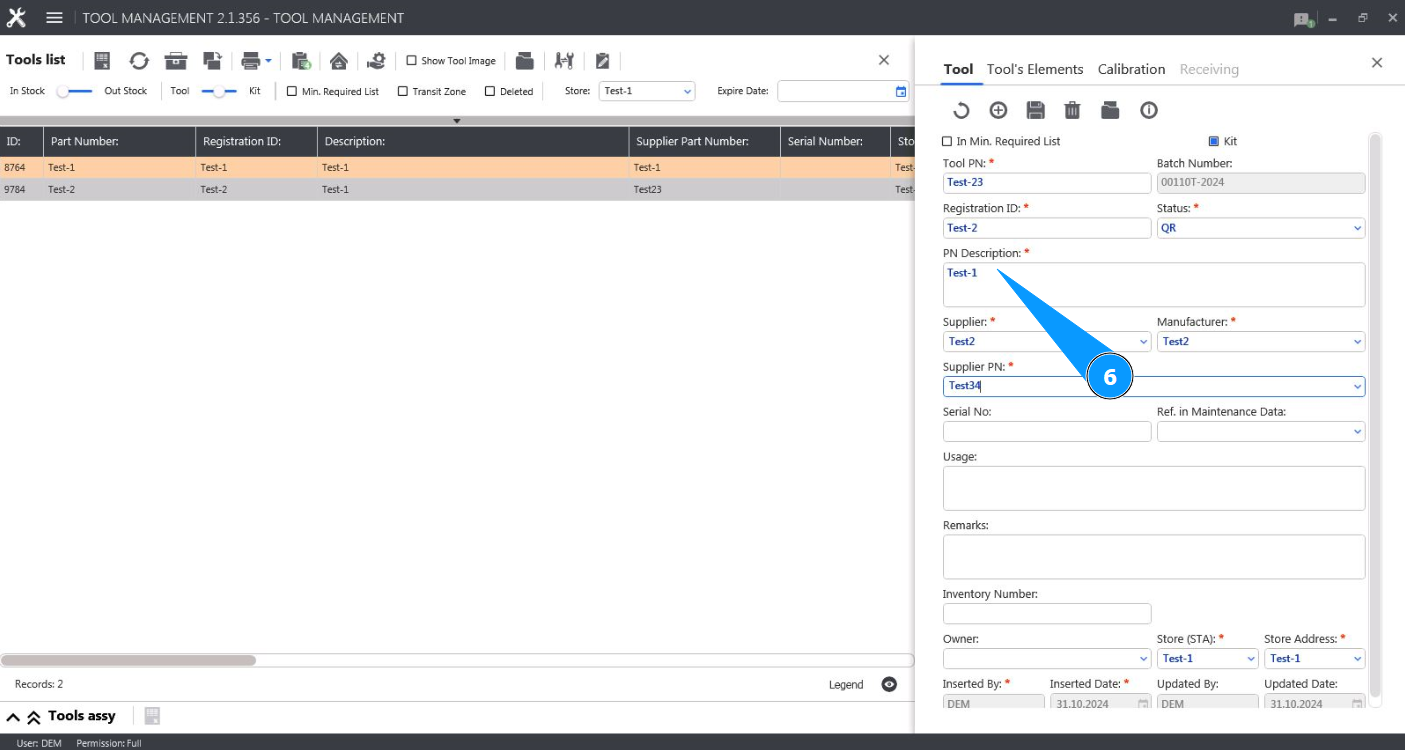Viewport: 1405px width, 750px height.
Task: Sort by the Supplier Part Number column header
Action: pos(704,142)
